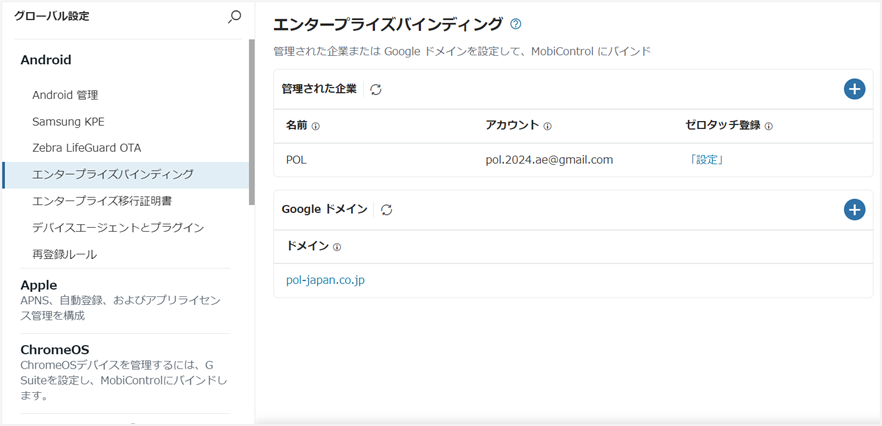
Task: Show info for ドメイン column
Action: pos(337,246)
